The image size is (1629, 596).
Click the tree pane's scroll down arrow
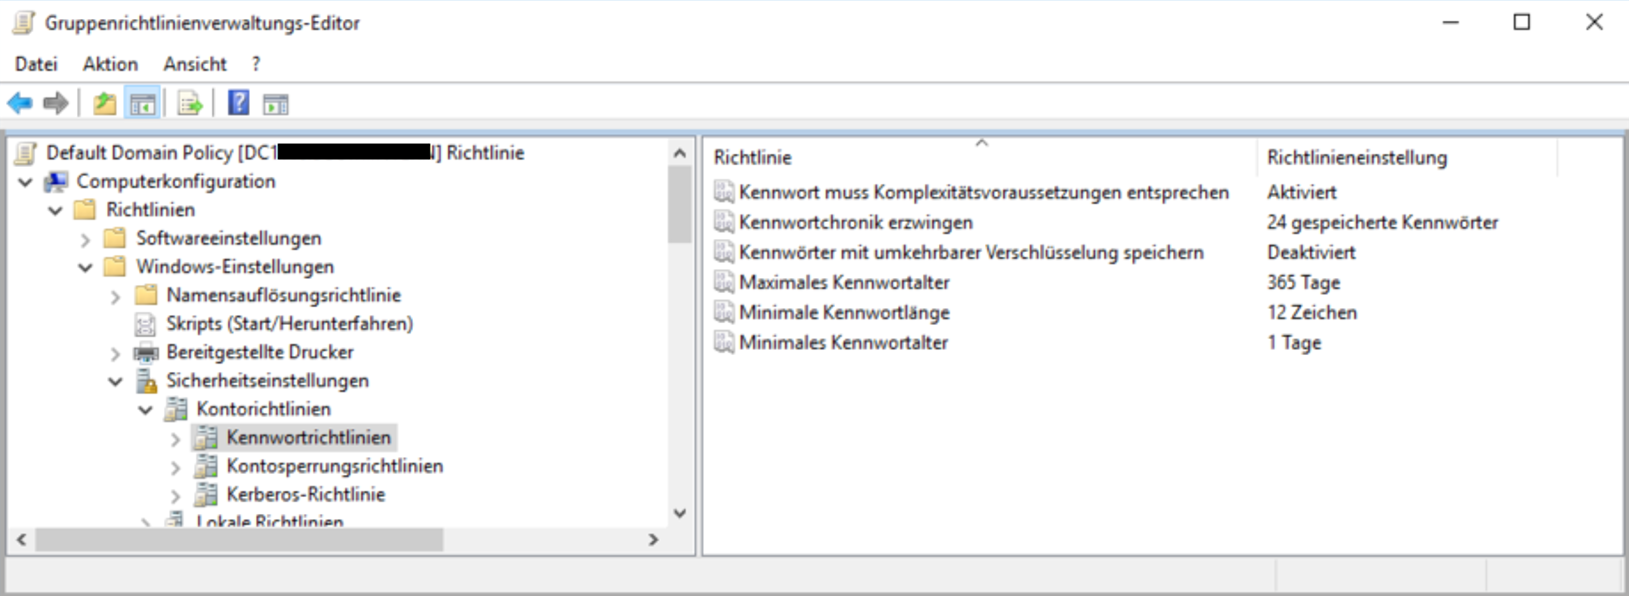pyautogui.click(x=680, y=514)
